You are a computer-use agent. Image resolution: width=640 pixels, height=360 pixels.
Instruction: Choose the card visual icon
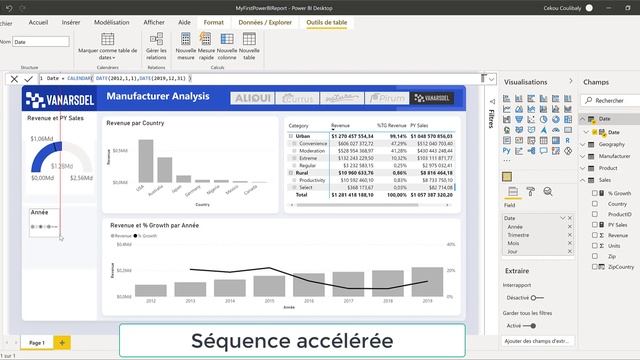[x=568, y=130]
